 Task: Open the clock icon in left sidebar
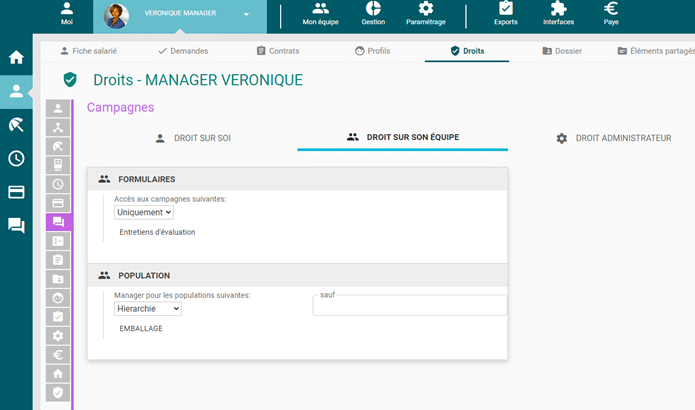(x=16, y=158)
